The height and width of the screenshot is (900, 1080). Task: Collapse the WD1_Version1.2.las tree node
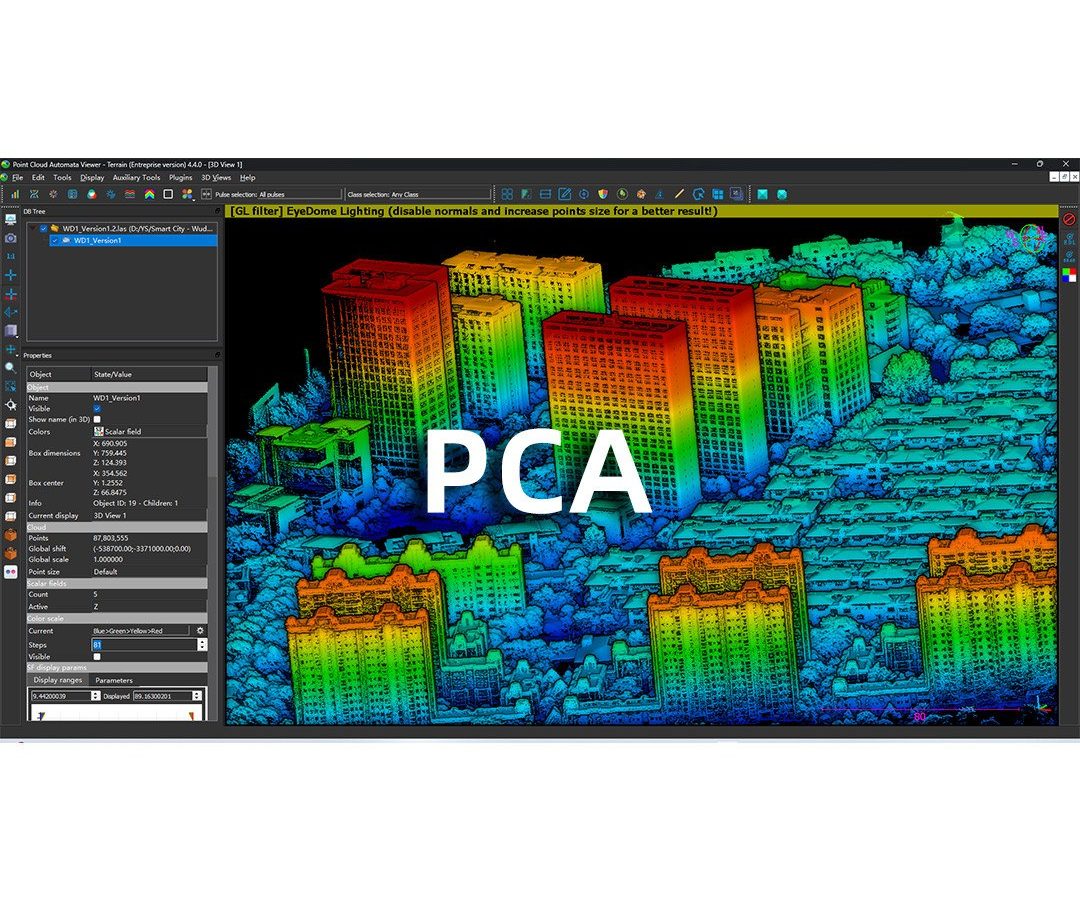(x=33, y=229)
